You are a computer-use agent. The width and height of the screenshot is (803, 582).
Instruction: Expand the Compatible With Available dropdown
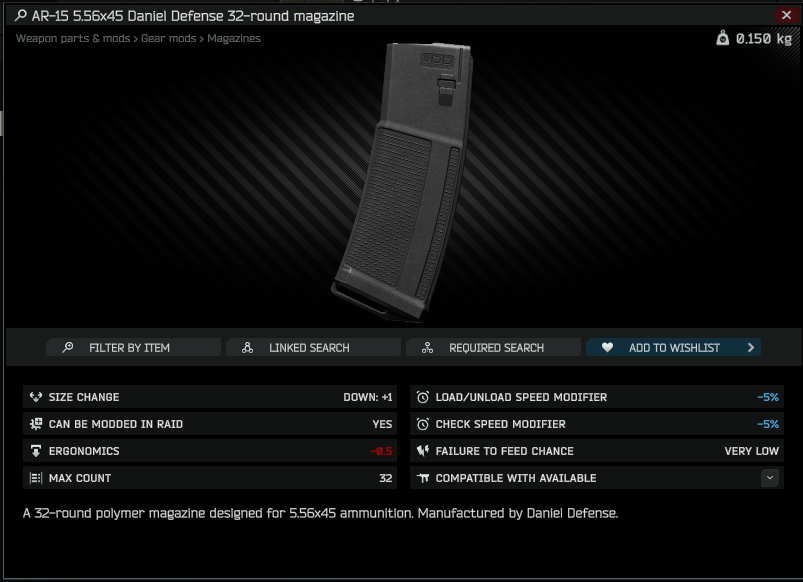pos(769,478)
